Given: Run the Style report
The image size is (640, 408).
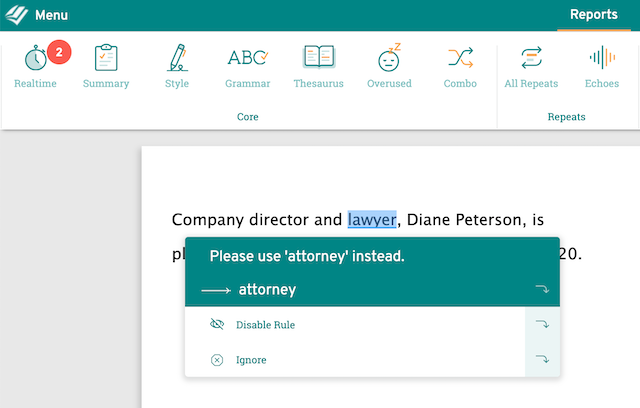Looking at the screenshot, I should [177, 66].
